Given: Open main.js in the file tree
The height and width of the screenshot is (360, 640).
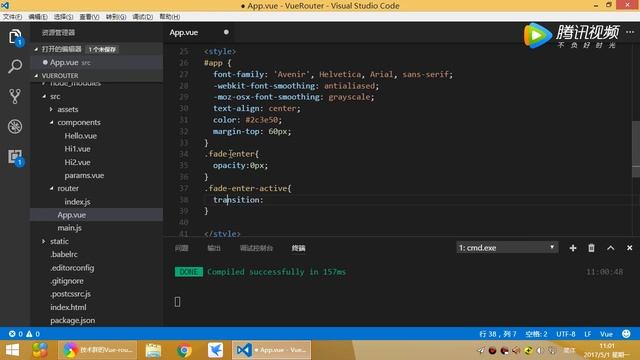Looking at the screenshot, I should (x=69, y=228).
